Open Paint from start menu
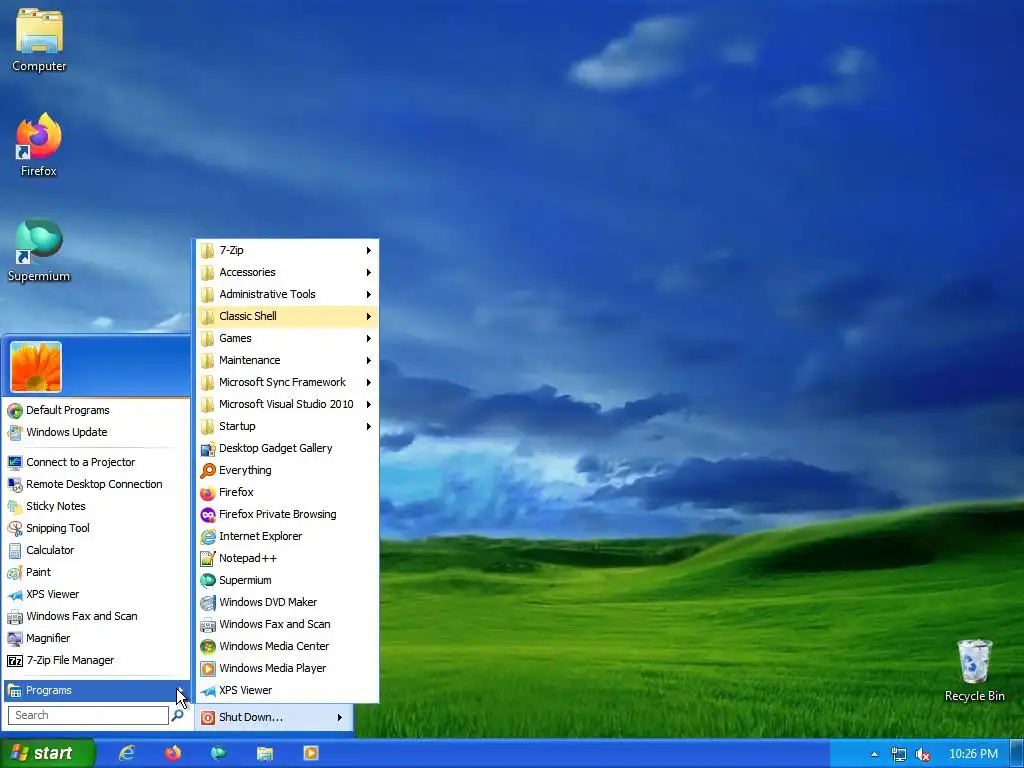This screenshot has height=768, width=1024. 96,572
